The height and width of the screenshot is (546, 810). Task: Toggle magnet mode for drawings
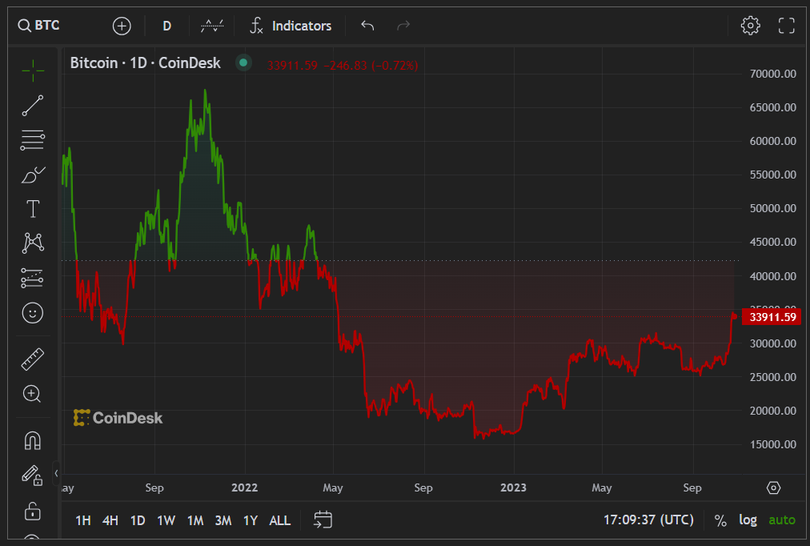click(33, 440)
